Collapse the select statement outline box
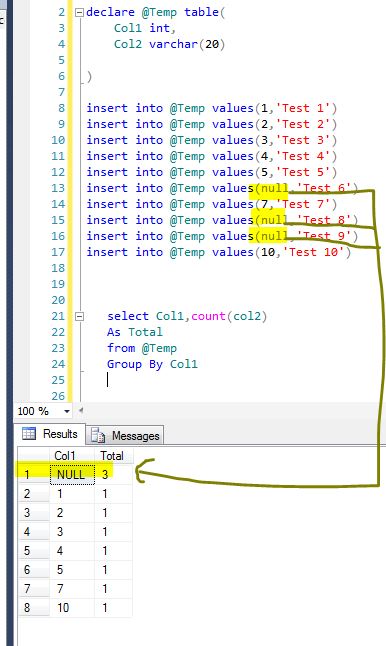The width and height of the screenshot is (386, 646). [80, 317]
